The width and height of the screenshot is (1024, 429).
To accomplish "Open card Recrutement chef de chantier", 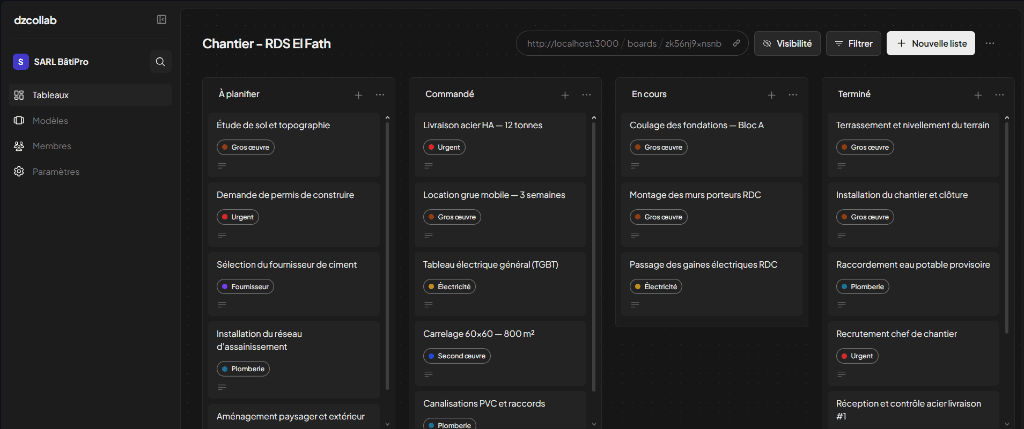I will (x=914, y=353).
